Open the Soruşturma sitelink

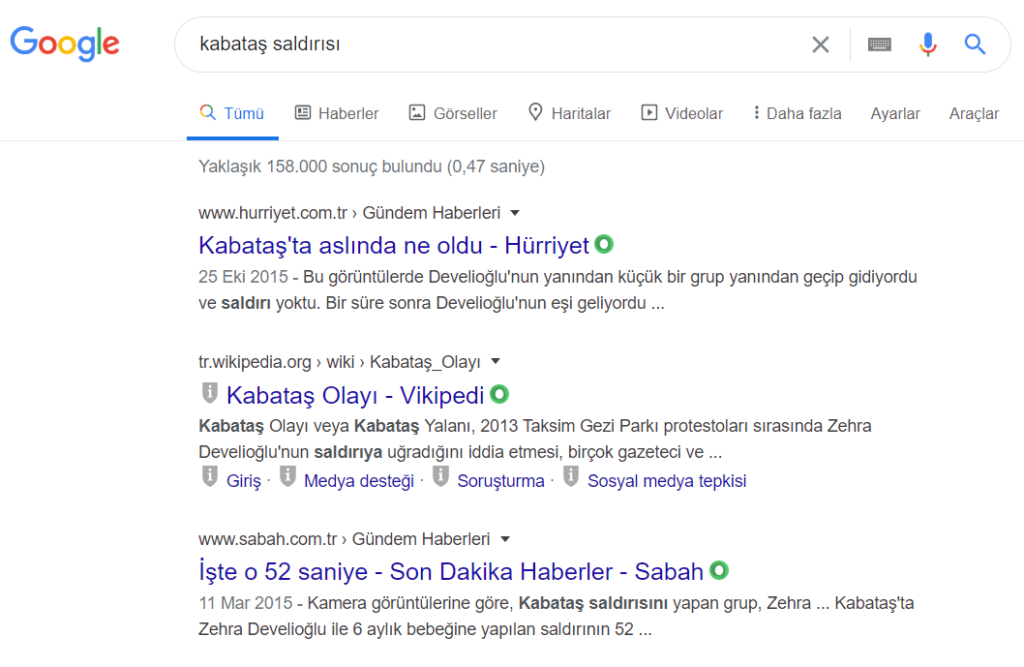(501, 481)
